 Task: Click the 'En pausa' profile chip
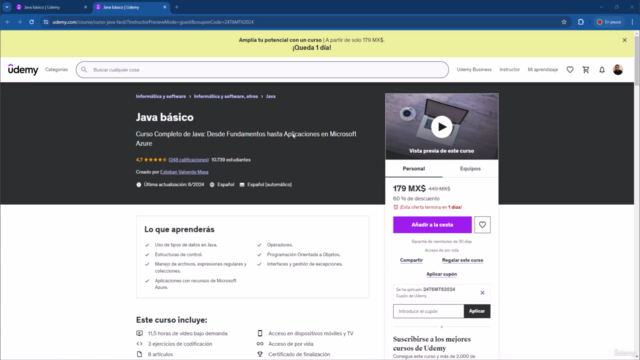tap(609, 22)
